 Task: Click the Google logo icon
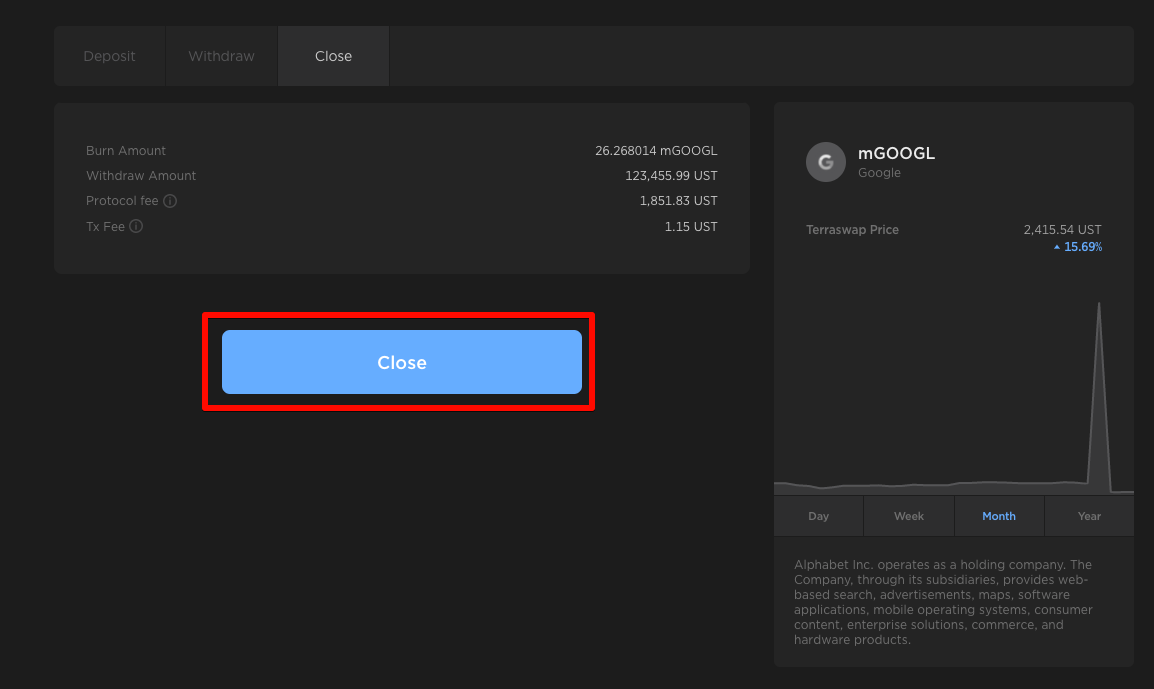(825, 162)
